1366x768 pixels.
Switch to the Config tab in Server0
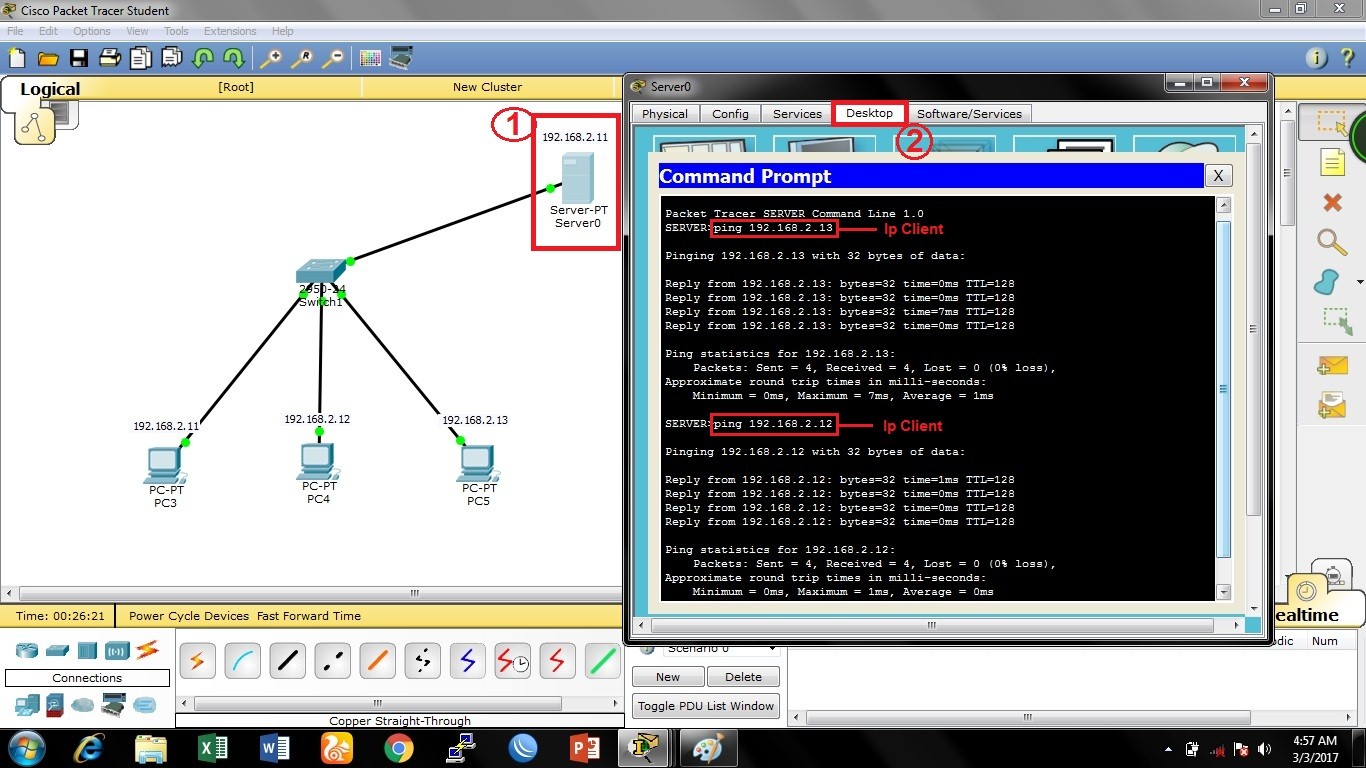point(730,114)
